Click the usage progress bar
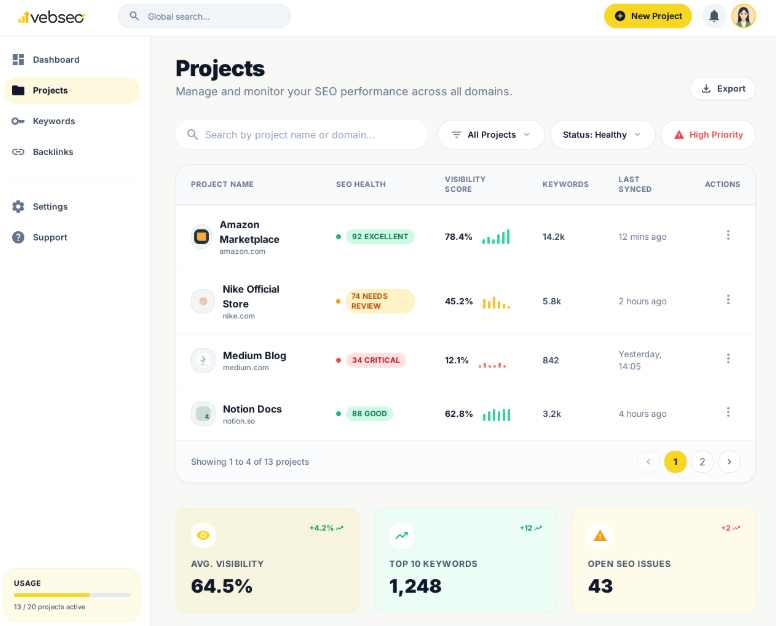 (x=72, y=595)
